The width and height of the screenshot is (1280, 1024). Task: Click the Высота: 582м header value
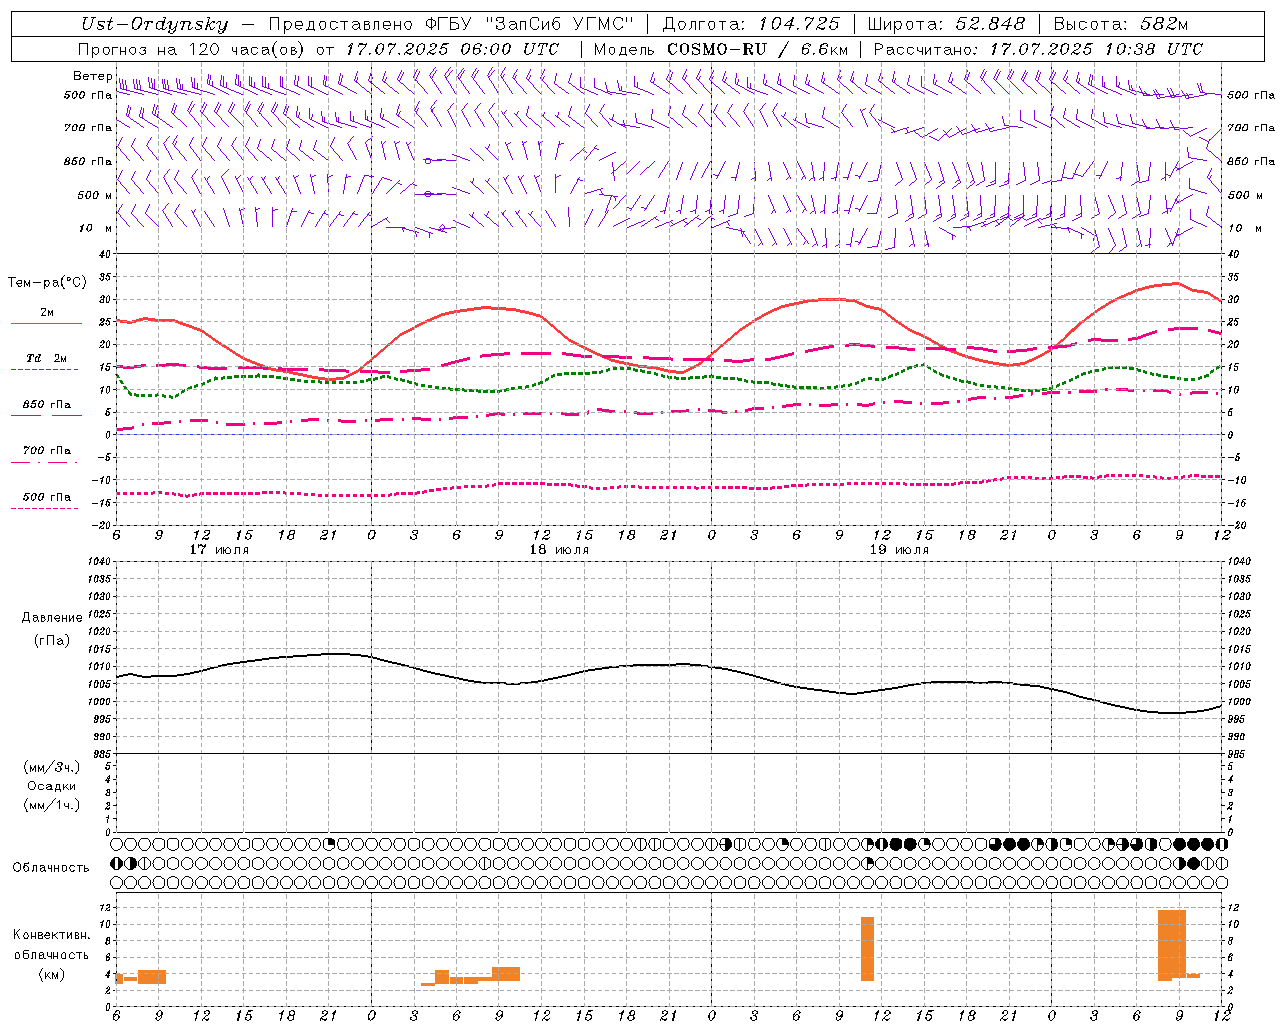point(1121,24)
